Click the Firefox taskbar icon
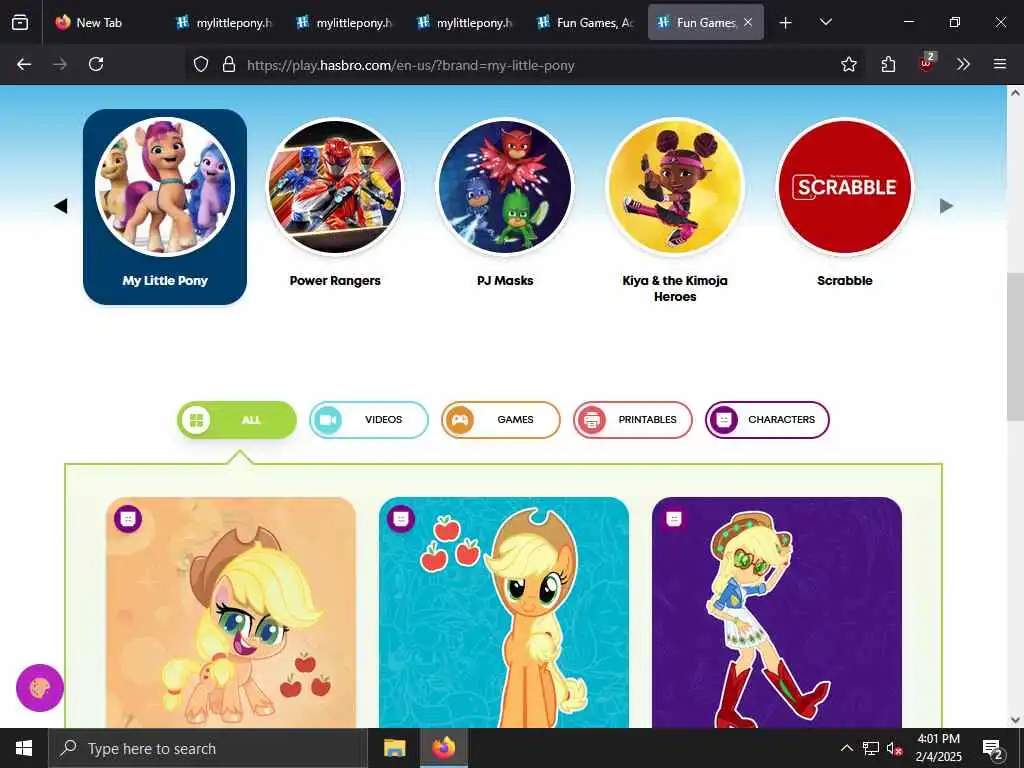Screen dimensions: 1024x768 click(443, 748)
